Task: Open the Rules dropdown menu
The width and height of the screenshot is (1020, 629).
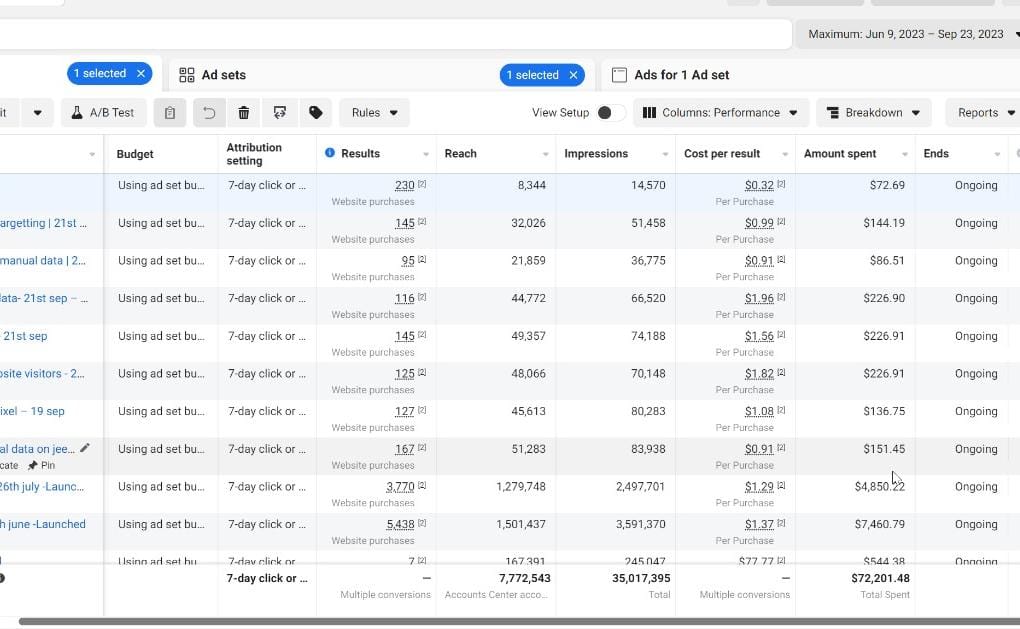Action: tap(374, 113)
